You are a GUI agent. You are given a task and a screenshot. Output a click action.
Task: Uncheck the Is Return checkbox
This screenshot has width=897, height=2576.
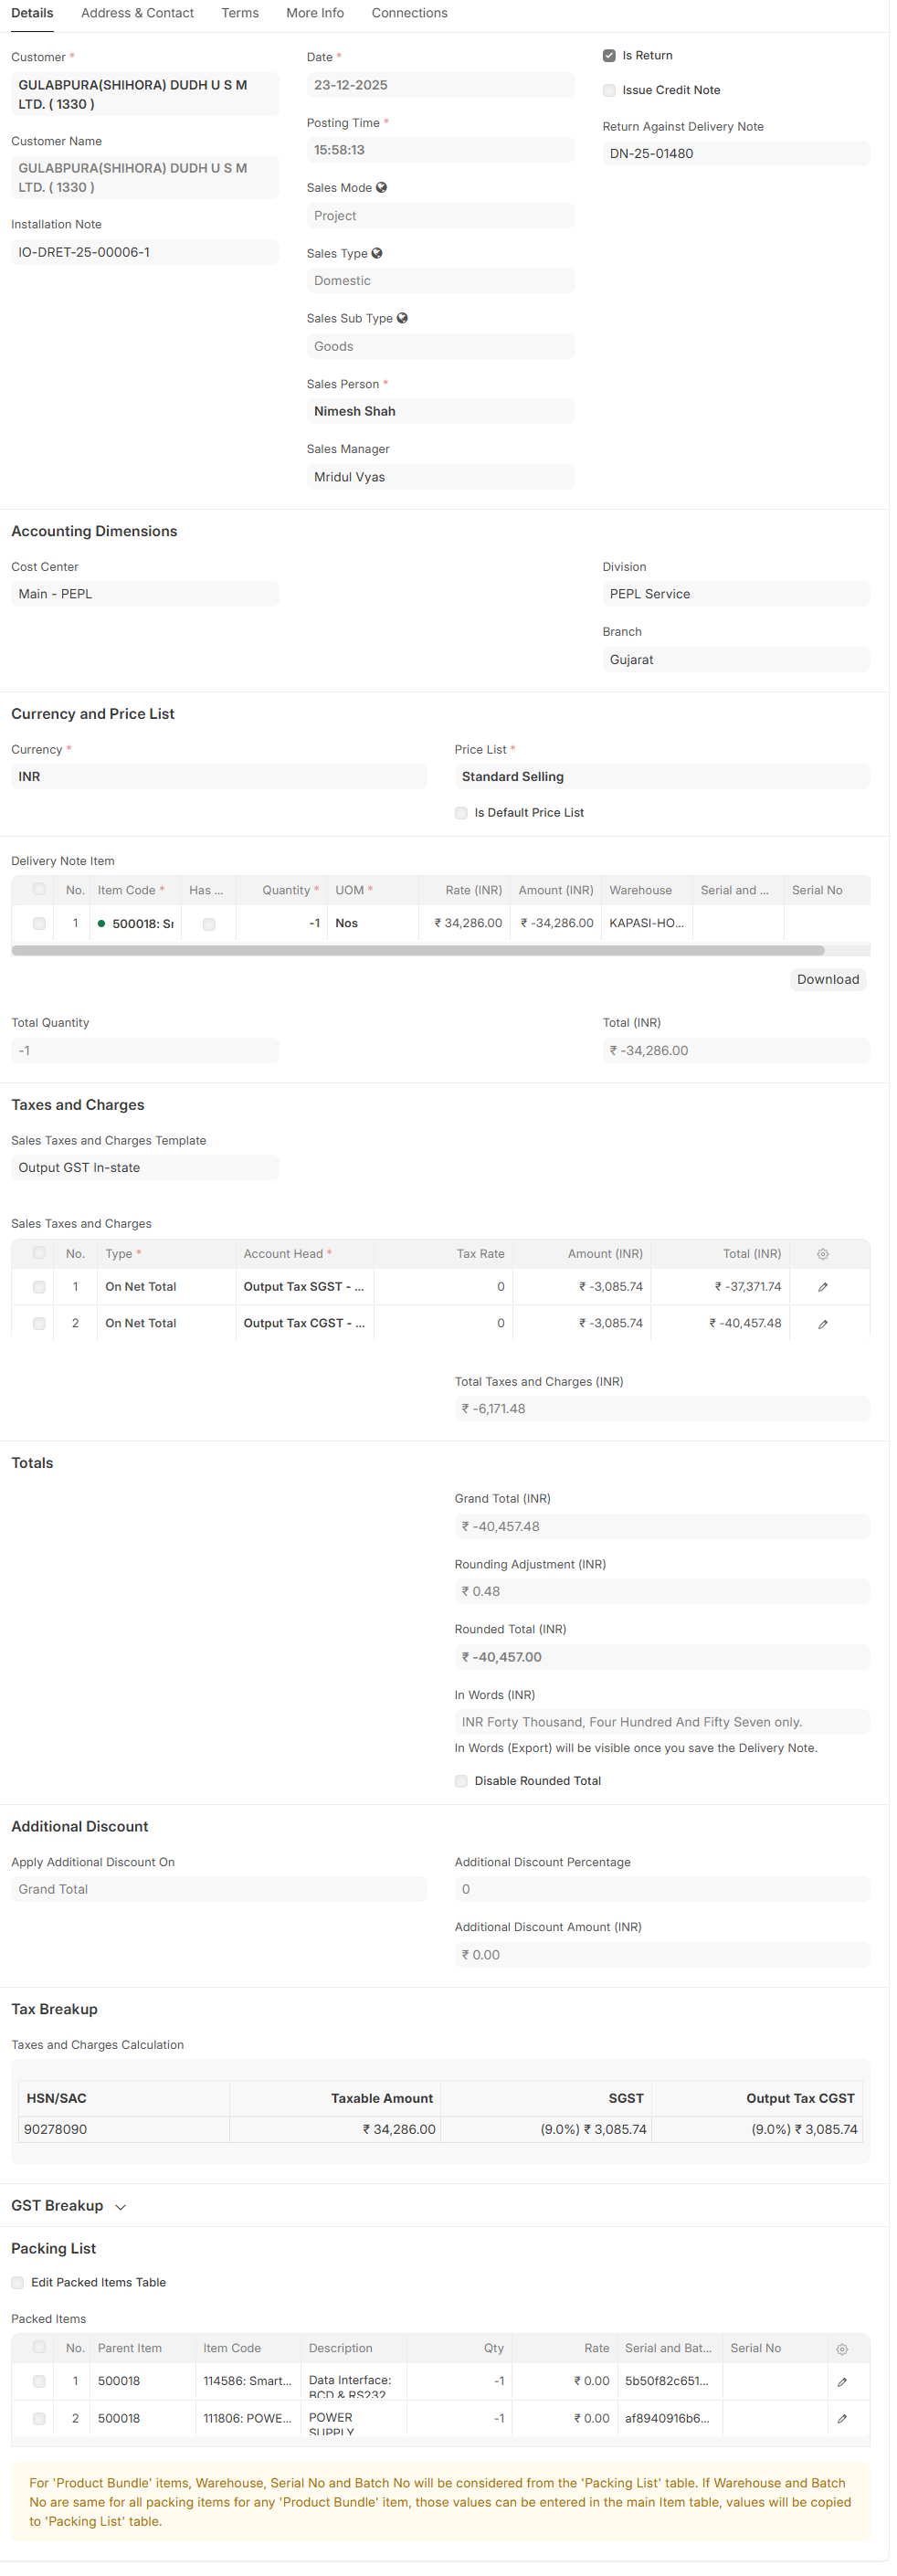tap(609, 56)
